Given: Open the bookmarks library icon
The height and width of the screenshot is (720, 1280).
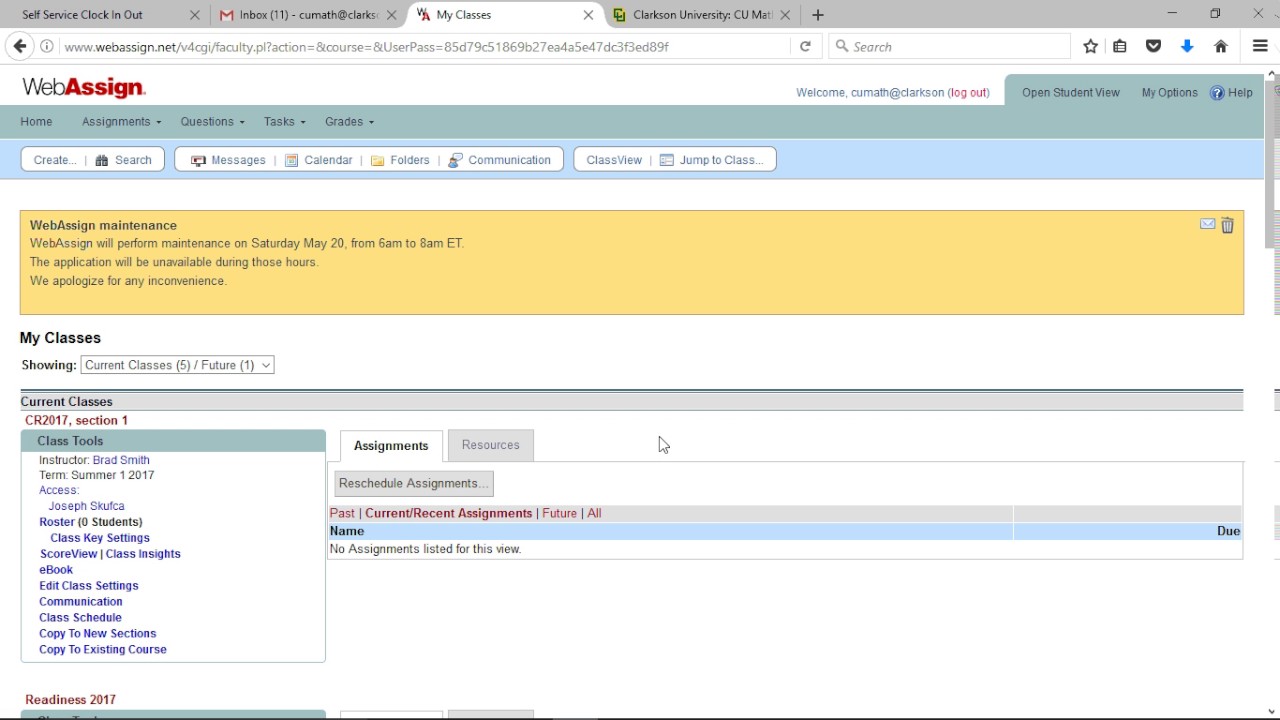Looking at the screenshot, I should [x=1120, y=46].
